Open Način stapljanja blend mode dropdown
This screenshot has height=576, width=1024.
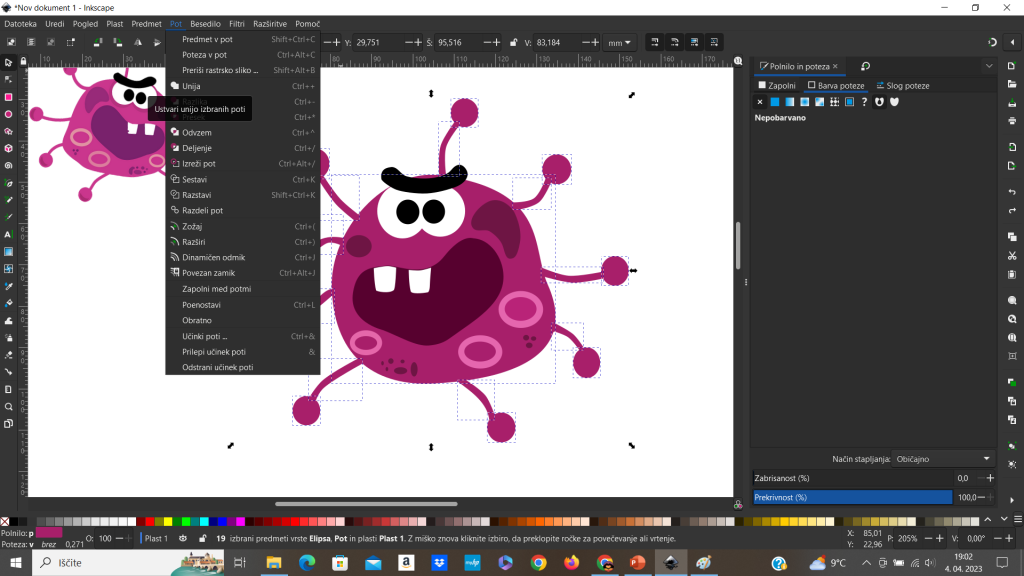[x=943, y=459]
